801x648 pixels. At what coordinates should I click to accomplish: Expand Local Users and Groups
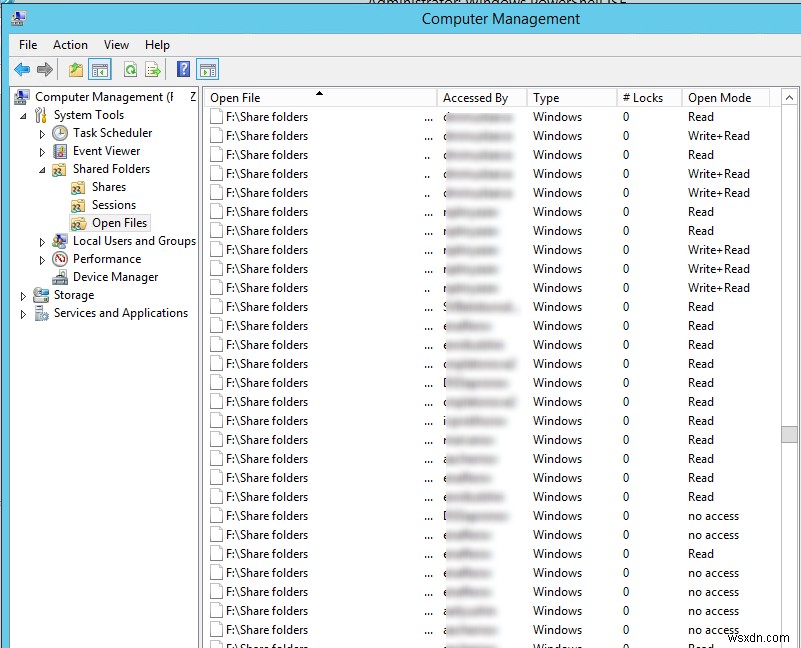[40, 241]
